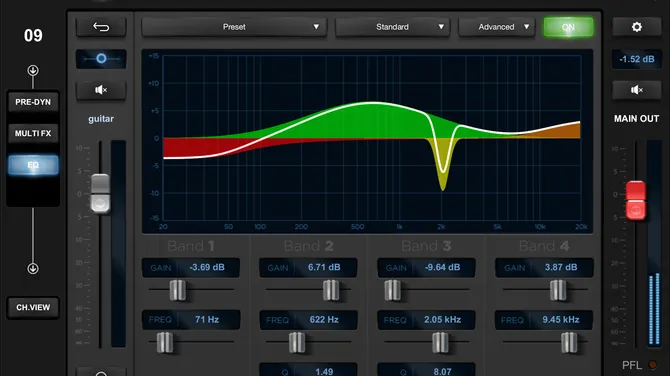This screenshot has height=376, width=670.
Task: Click Band 2 Q value 1.49
Action: click(x=324, y=371)
